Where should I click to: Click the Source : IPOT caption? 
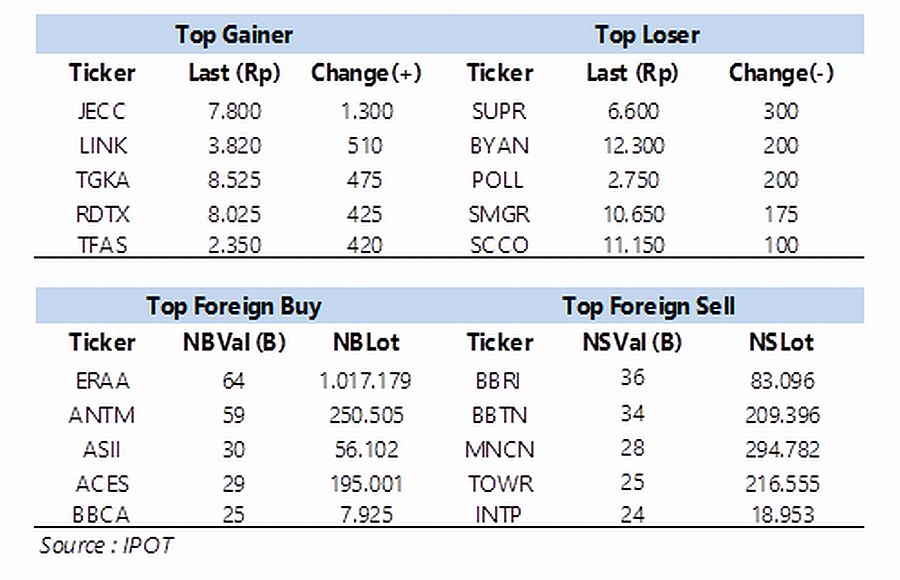106,545
